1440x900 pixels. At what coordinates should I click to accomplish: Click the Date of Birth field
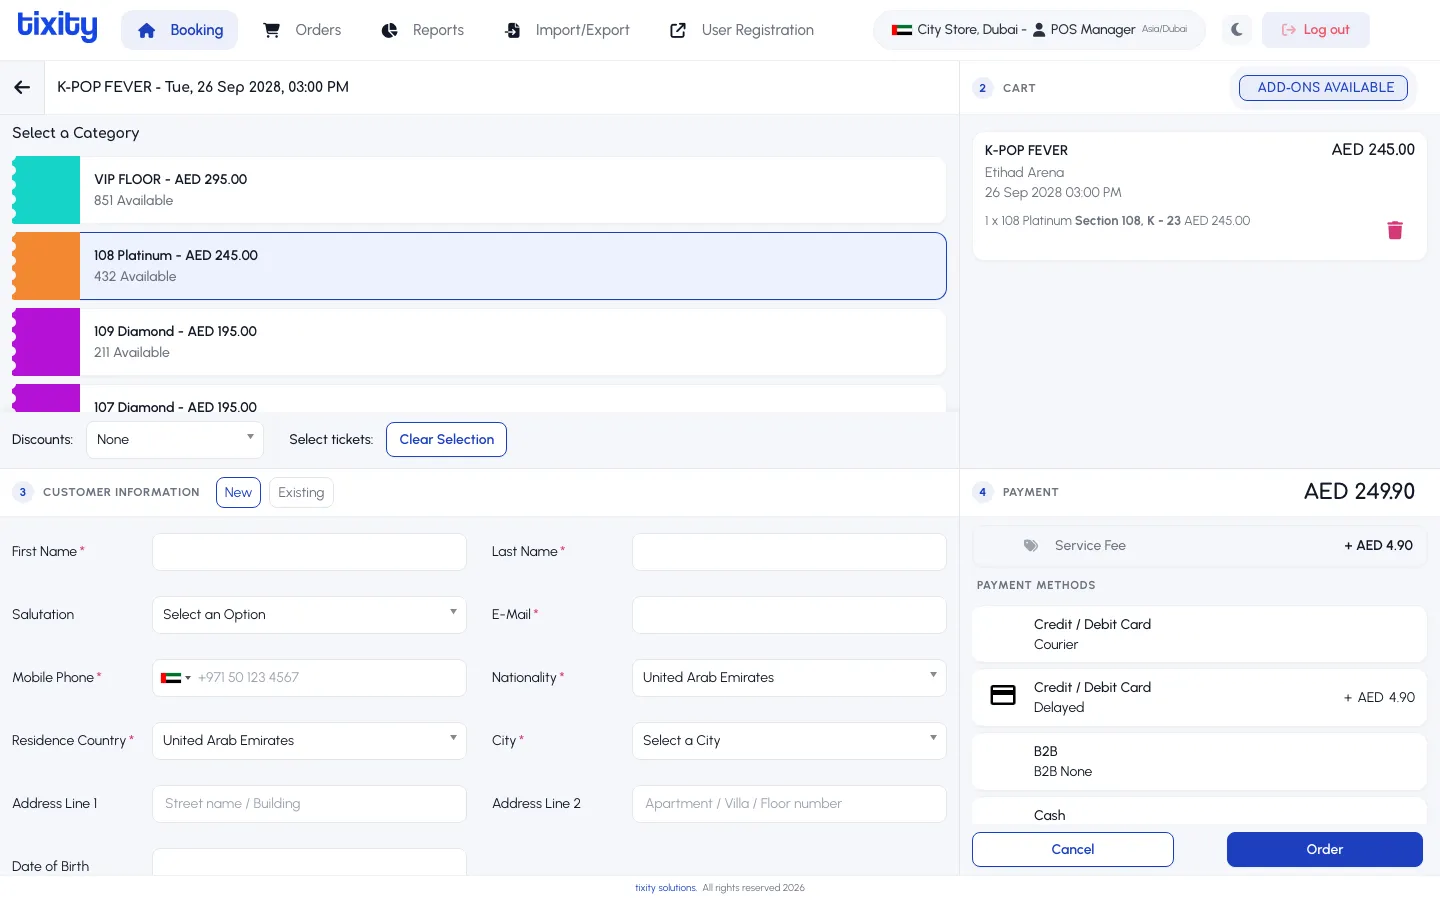(x=309, y=862)
